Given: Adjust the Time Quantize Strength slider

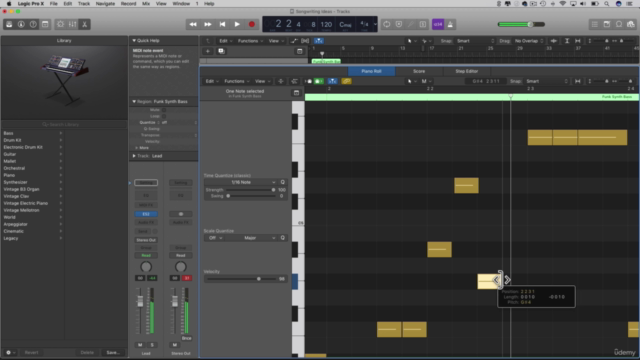Looking at the screenshot, I should (x=250, y=190).
